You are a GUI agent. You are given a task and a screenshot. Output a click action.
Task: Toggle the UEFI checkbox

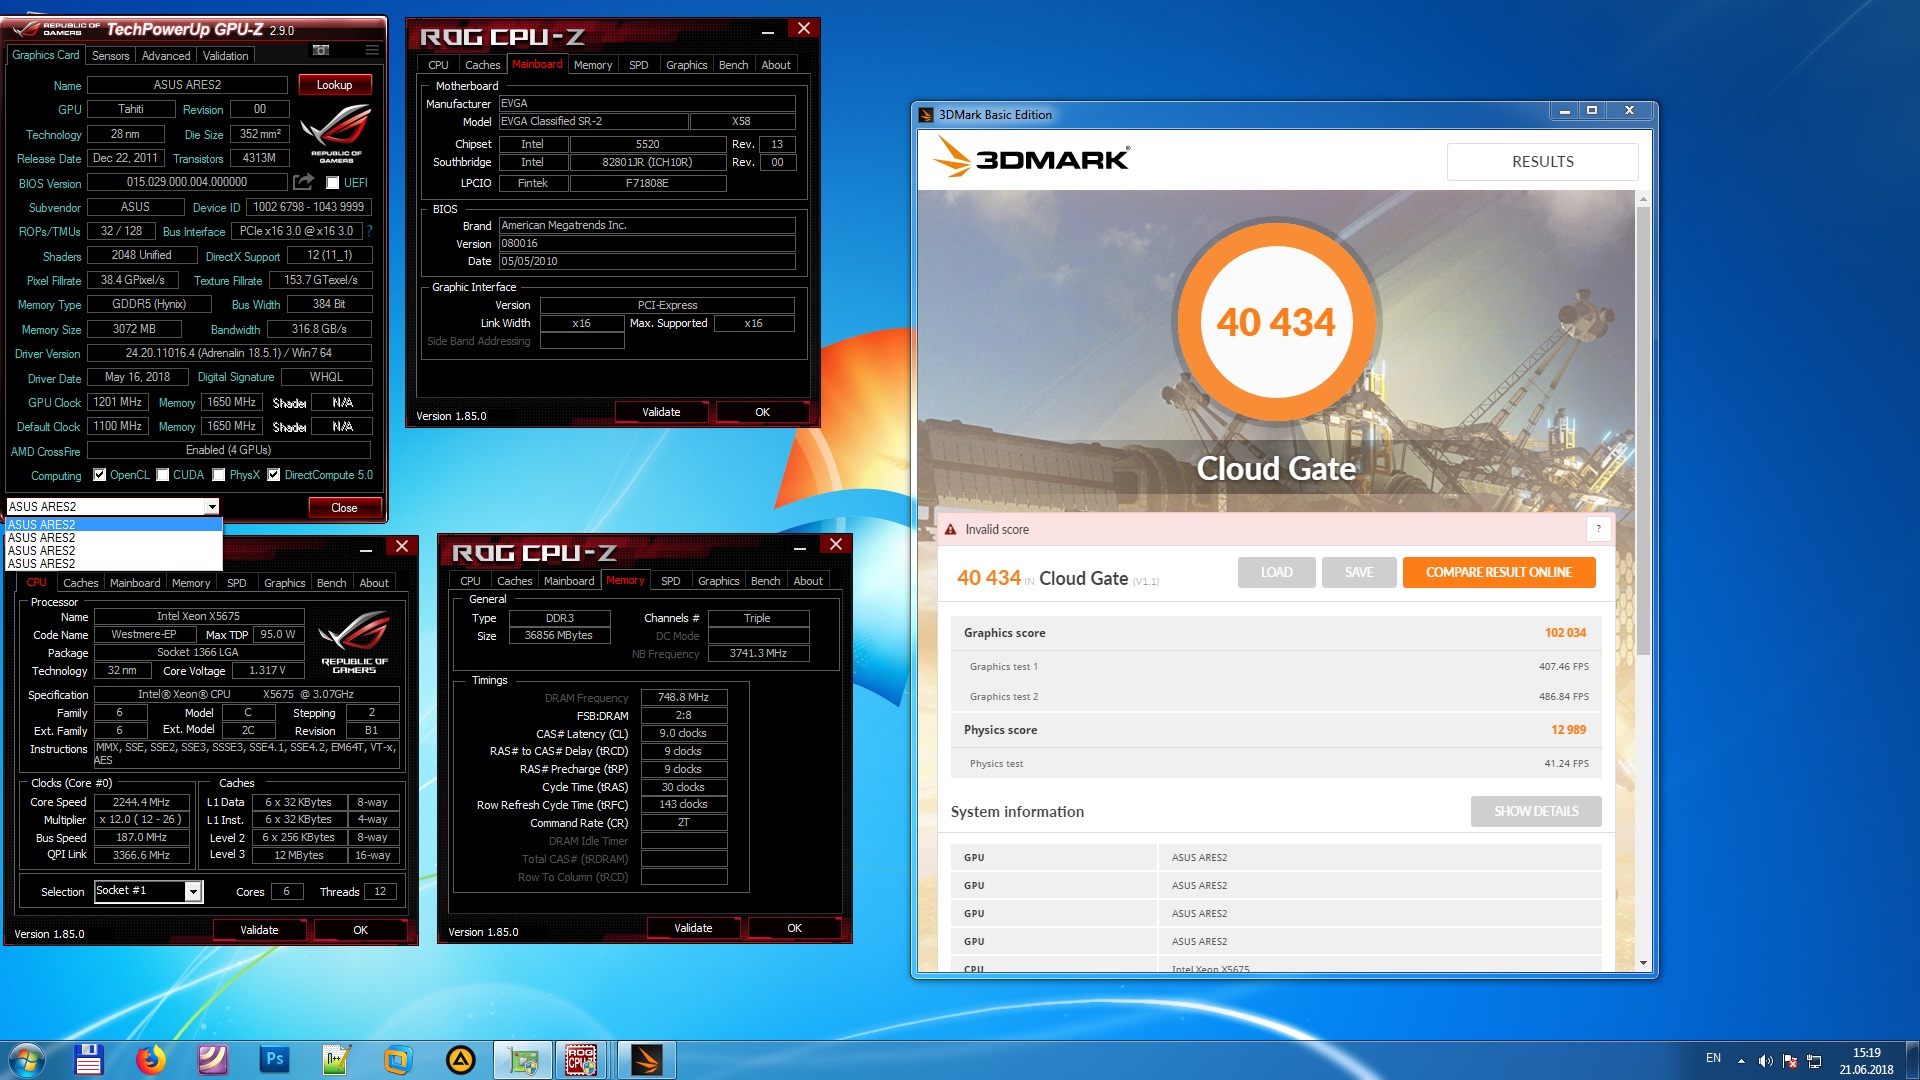pos(332,183)
